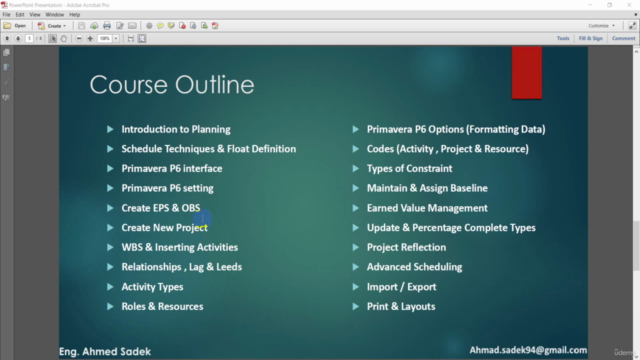
Task: Click the scrollbar up arrow
Action: tap(636, 52)
